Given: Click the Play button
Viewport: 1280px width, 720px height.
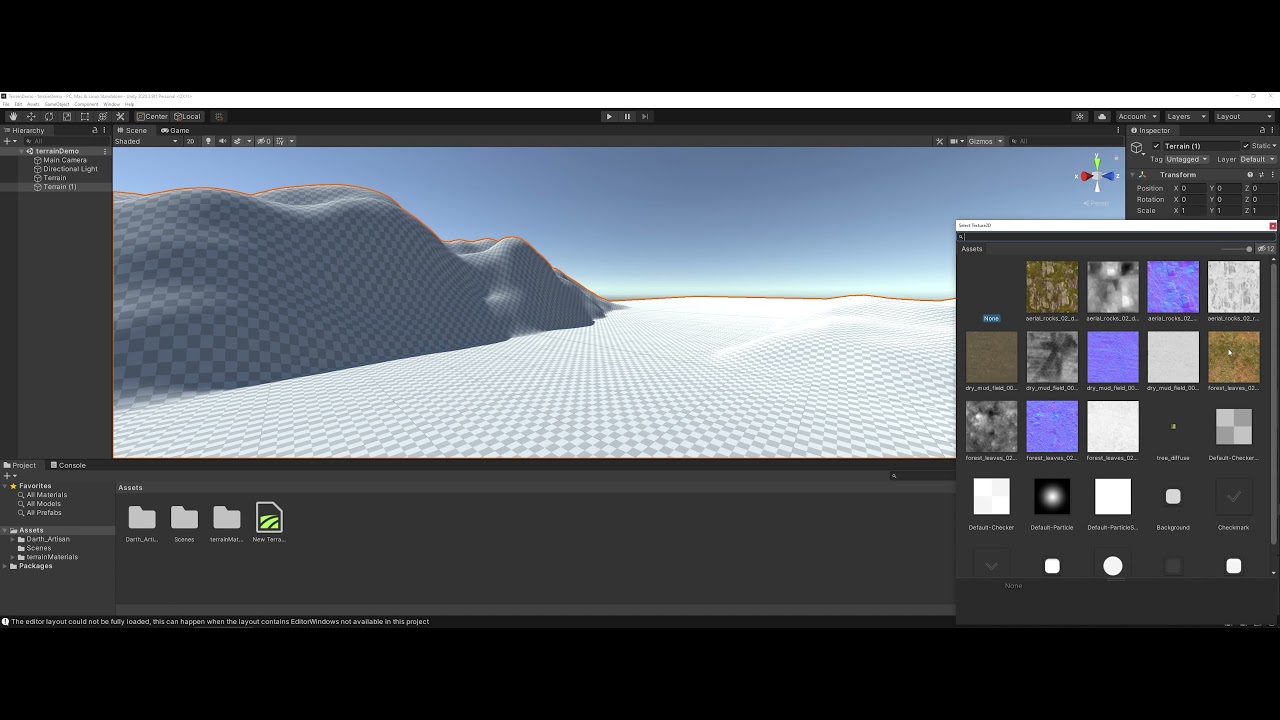Looking at the screenshot, I should [x=609, y=116].
